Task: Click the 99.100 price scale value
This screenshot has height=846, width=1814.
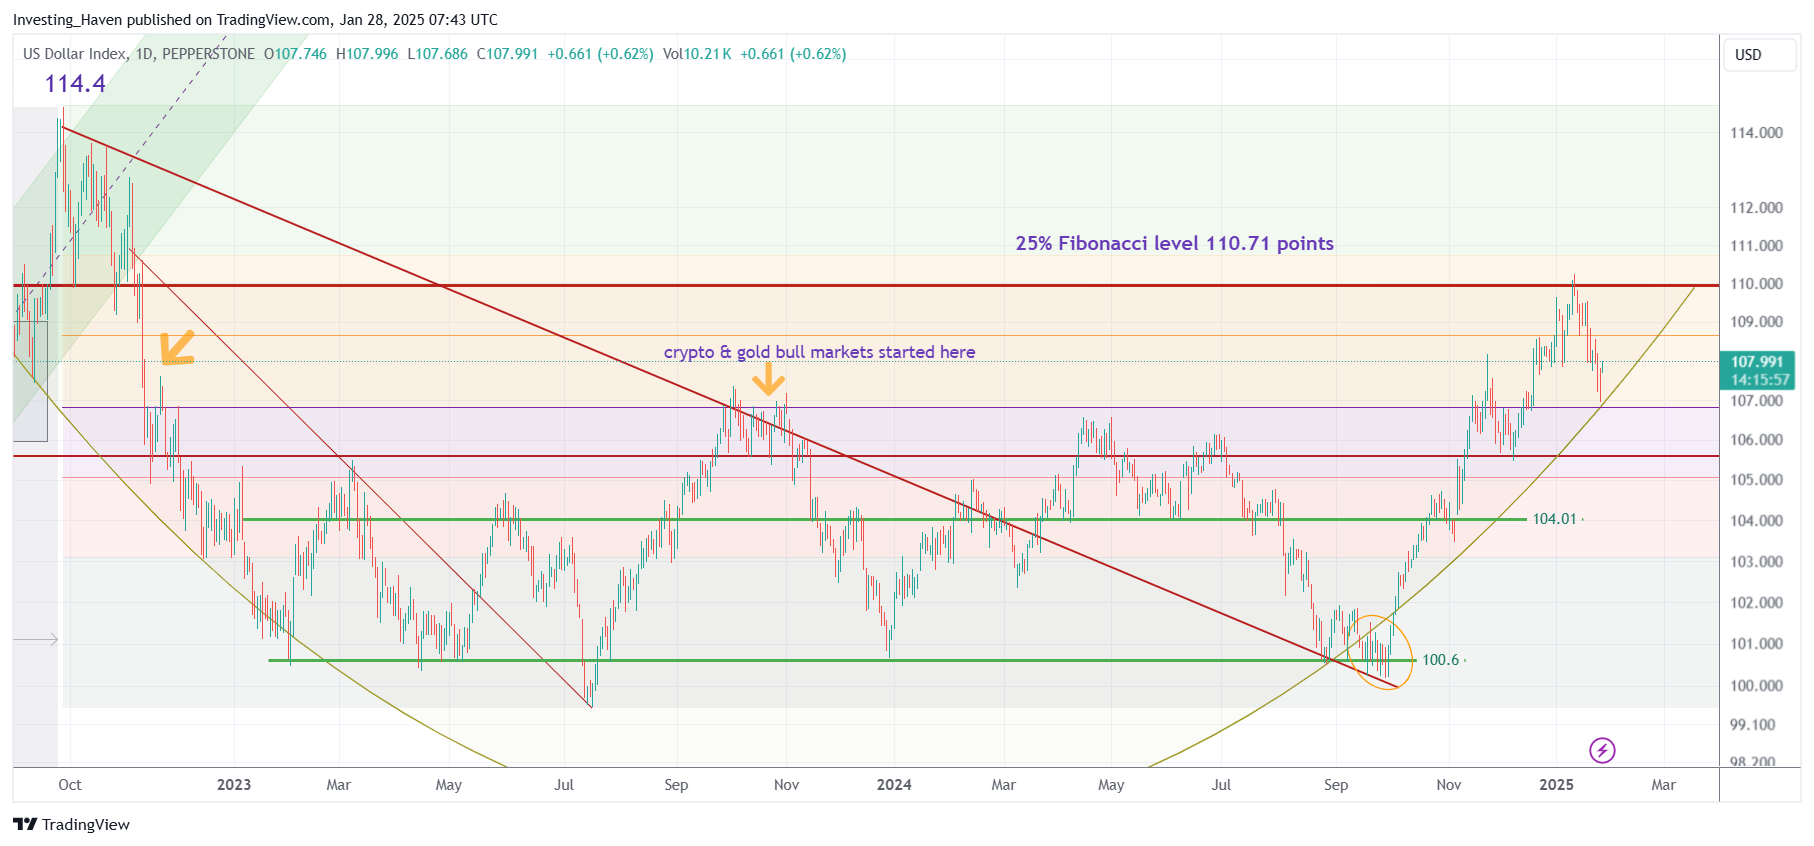Action: coord(1753,725)
